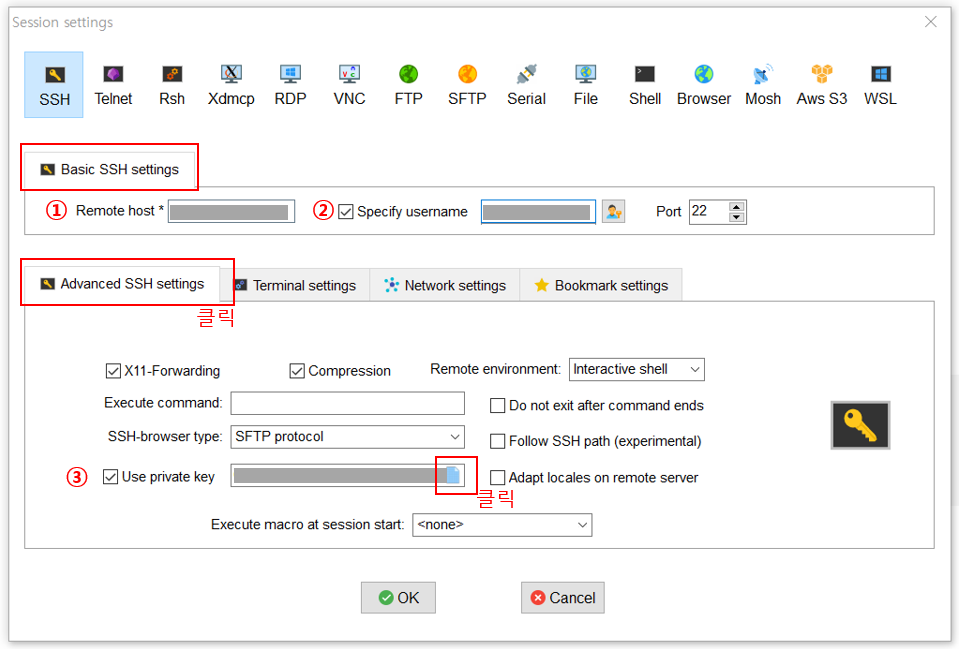The width and height of the screenshot is (960, 649).
Task: Enable Adapt locales on remote server
Action: click(498, 478)
